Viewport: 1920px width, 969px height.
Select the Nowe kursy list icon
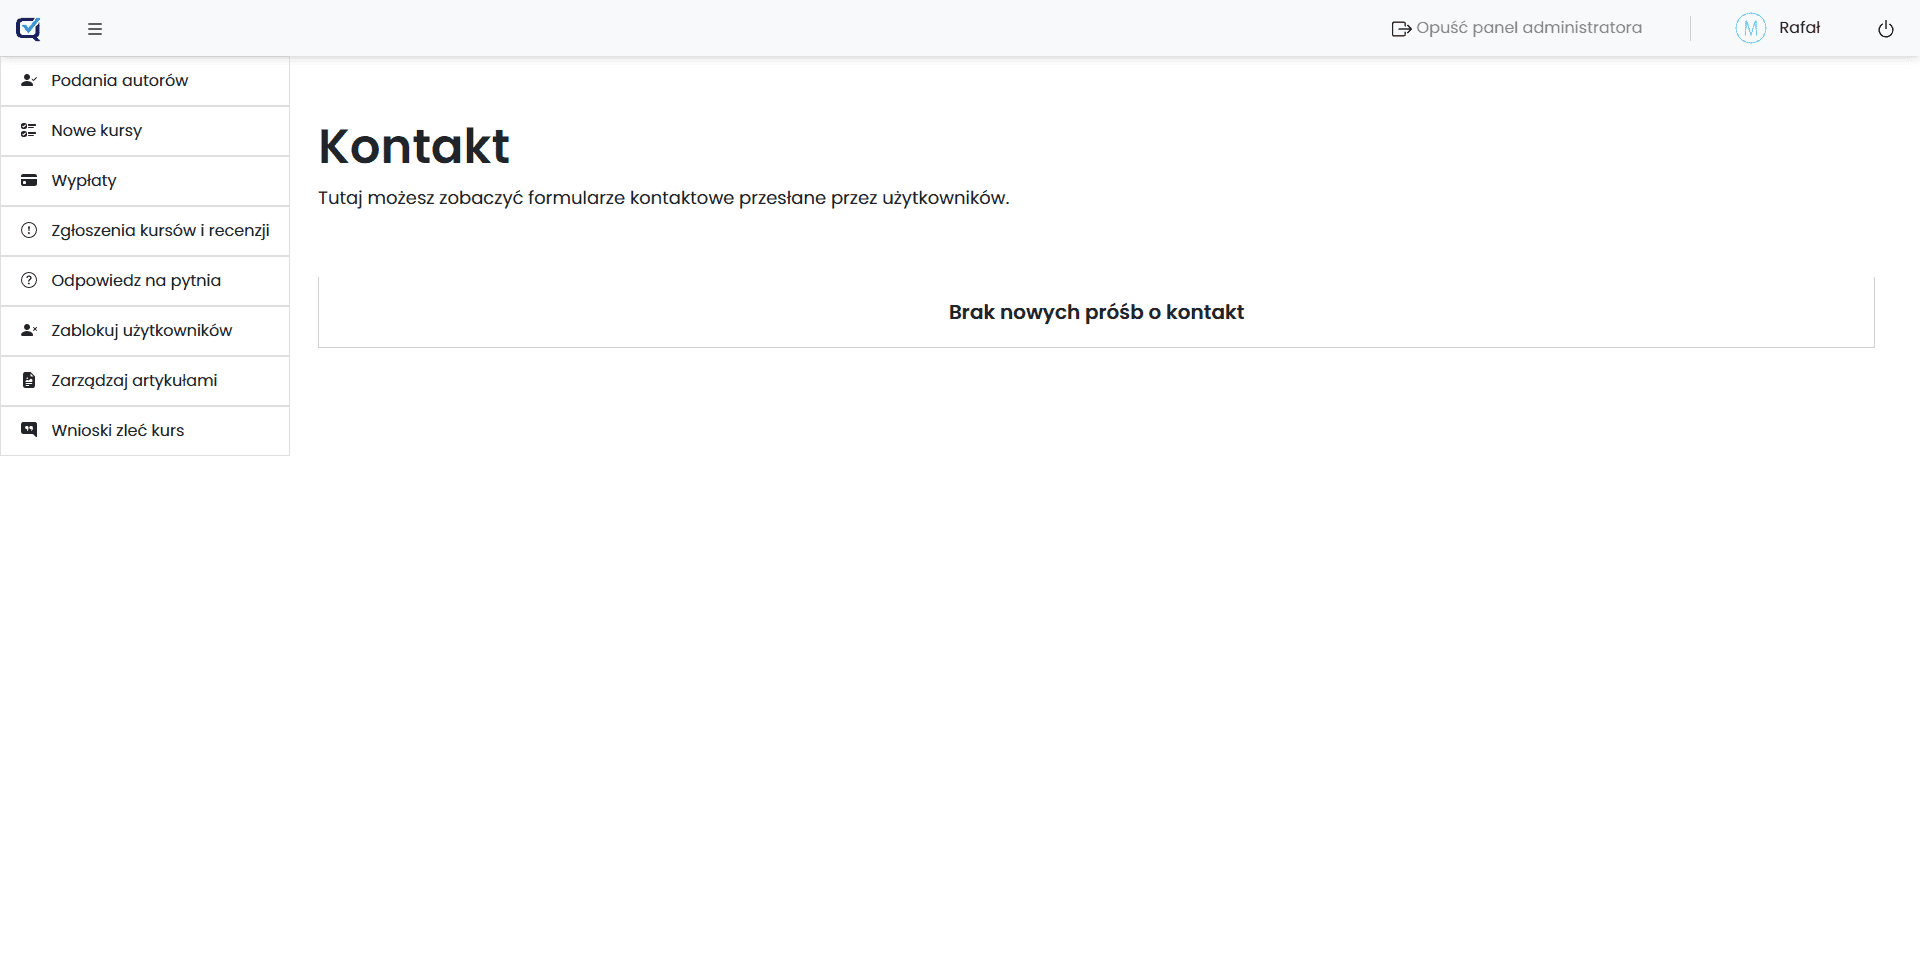coord(29,130)
